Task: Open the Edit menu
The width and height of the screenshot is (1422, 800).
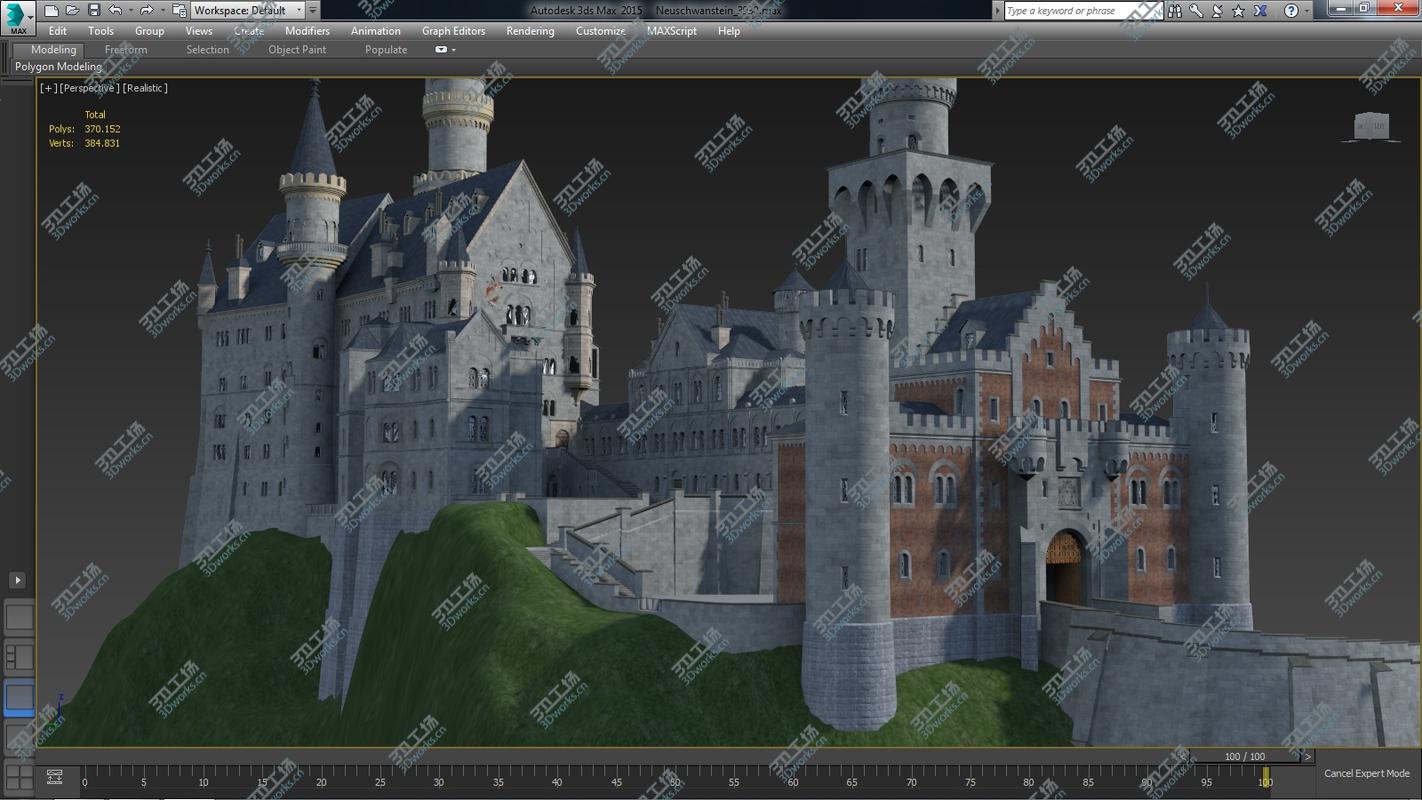Action: tap(58, 31)
